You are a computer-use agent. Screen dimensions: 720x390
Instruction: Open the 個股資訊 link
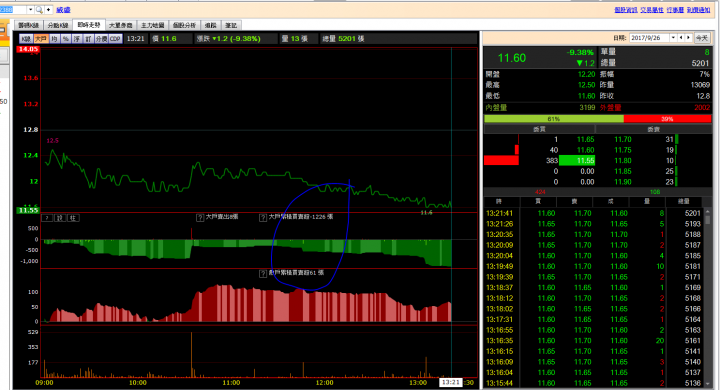626,10
